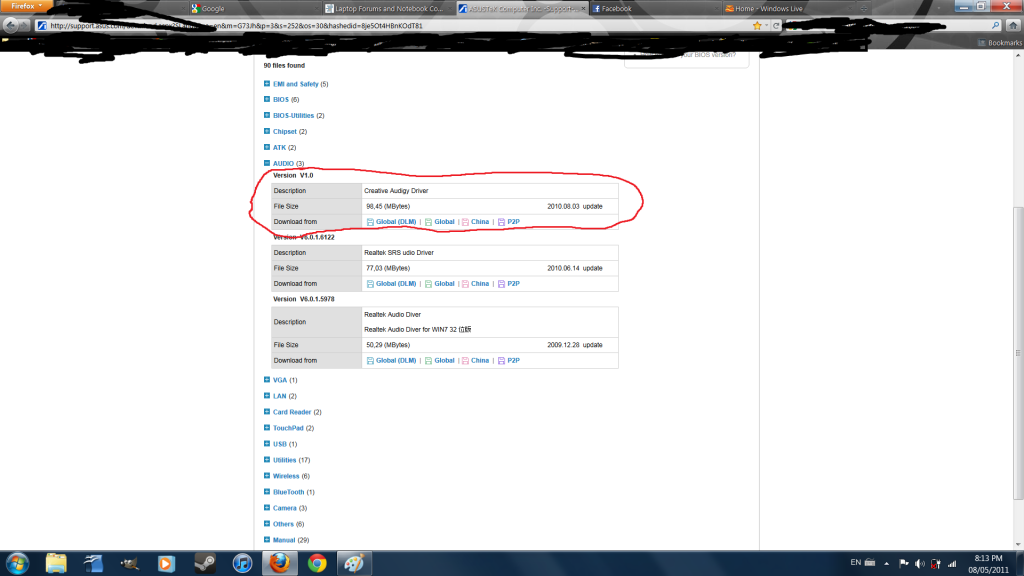Open the Windows Start menu
Screen dimensions: 1024x576
(18, 563)
